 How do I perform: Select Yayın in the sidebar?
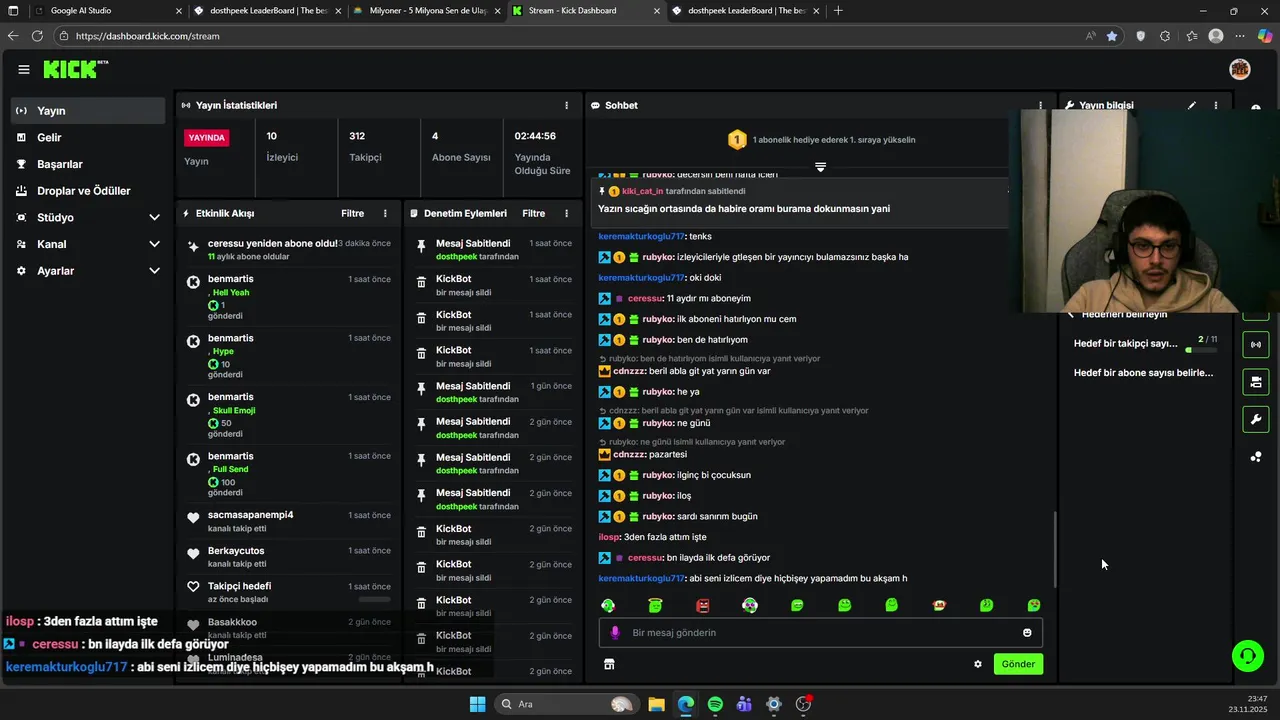88,111
